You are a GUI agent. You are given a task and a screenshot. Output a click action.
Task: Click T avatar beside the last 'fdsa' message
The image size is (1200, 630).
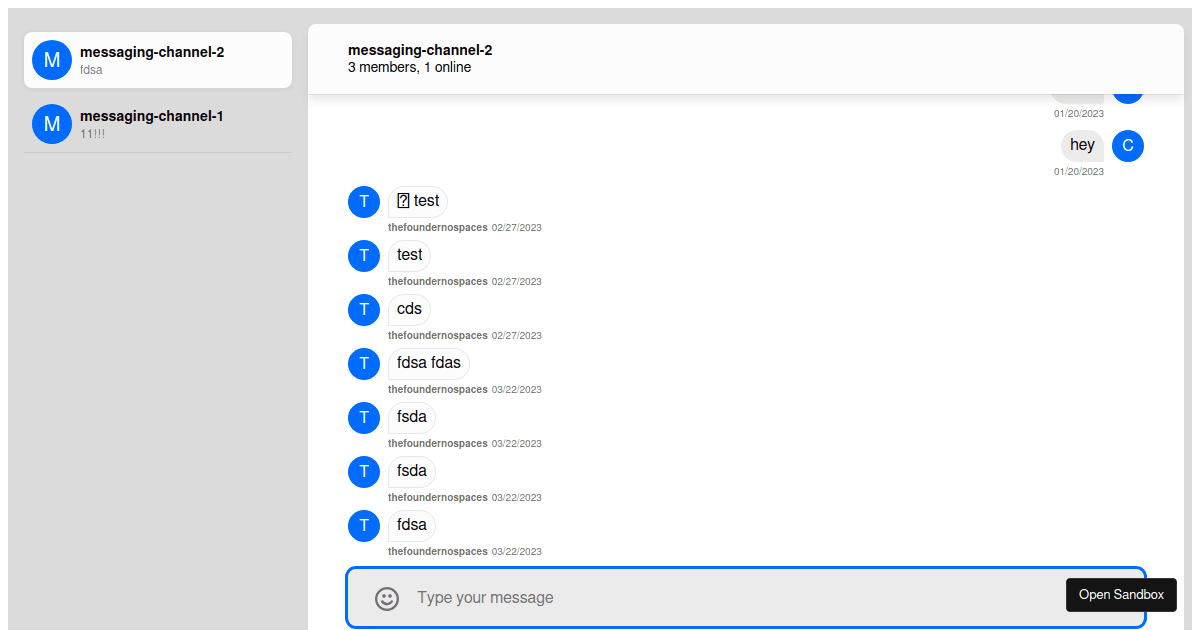click(364, 526)
